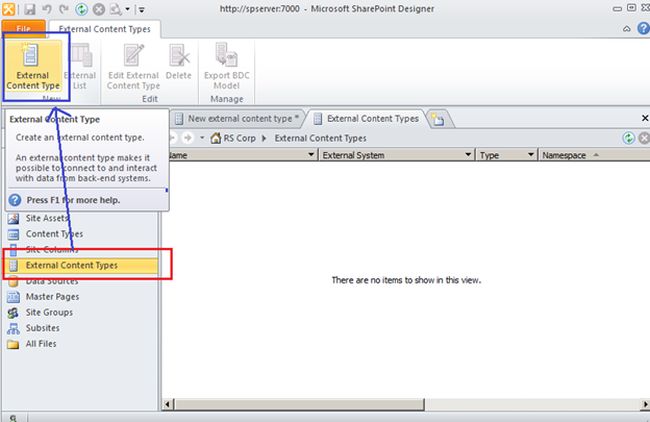The height and width of the screenshot is (422, 650).
Task: Sort by Namespace column header
Action: pyautogui.click(x=564, y=155)
